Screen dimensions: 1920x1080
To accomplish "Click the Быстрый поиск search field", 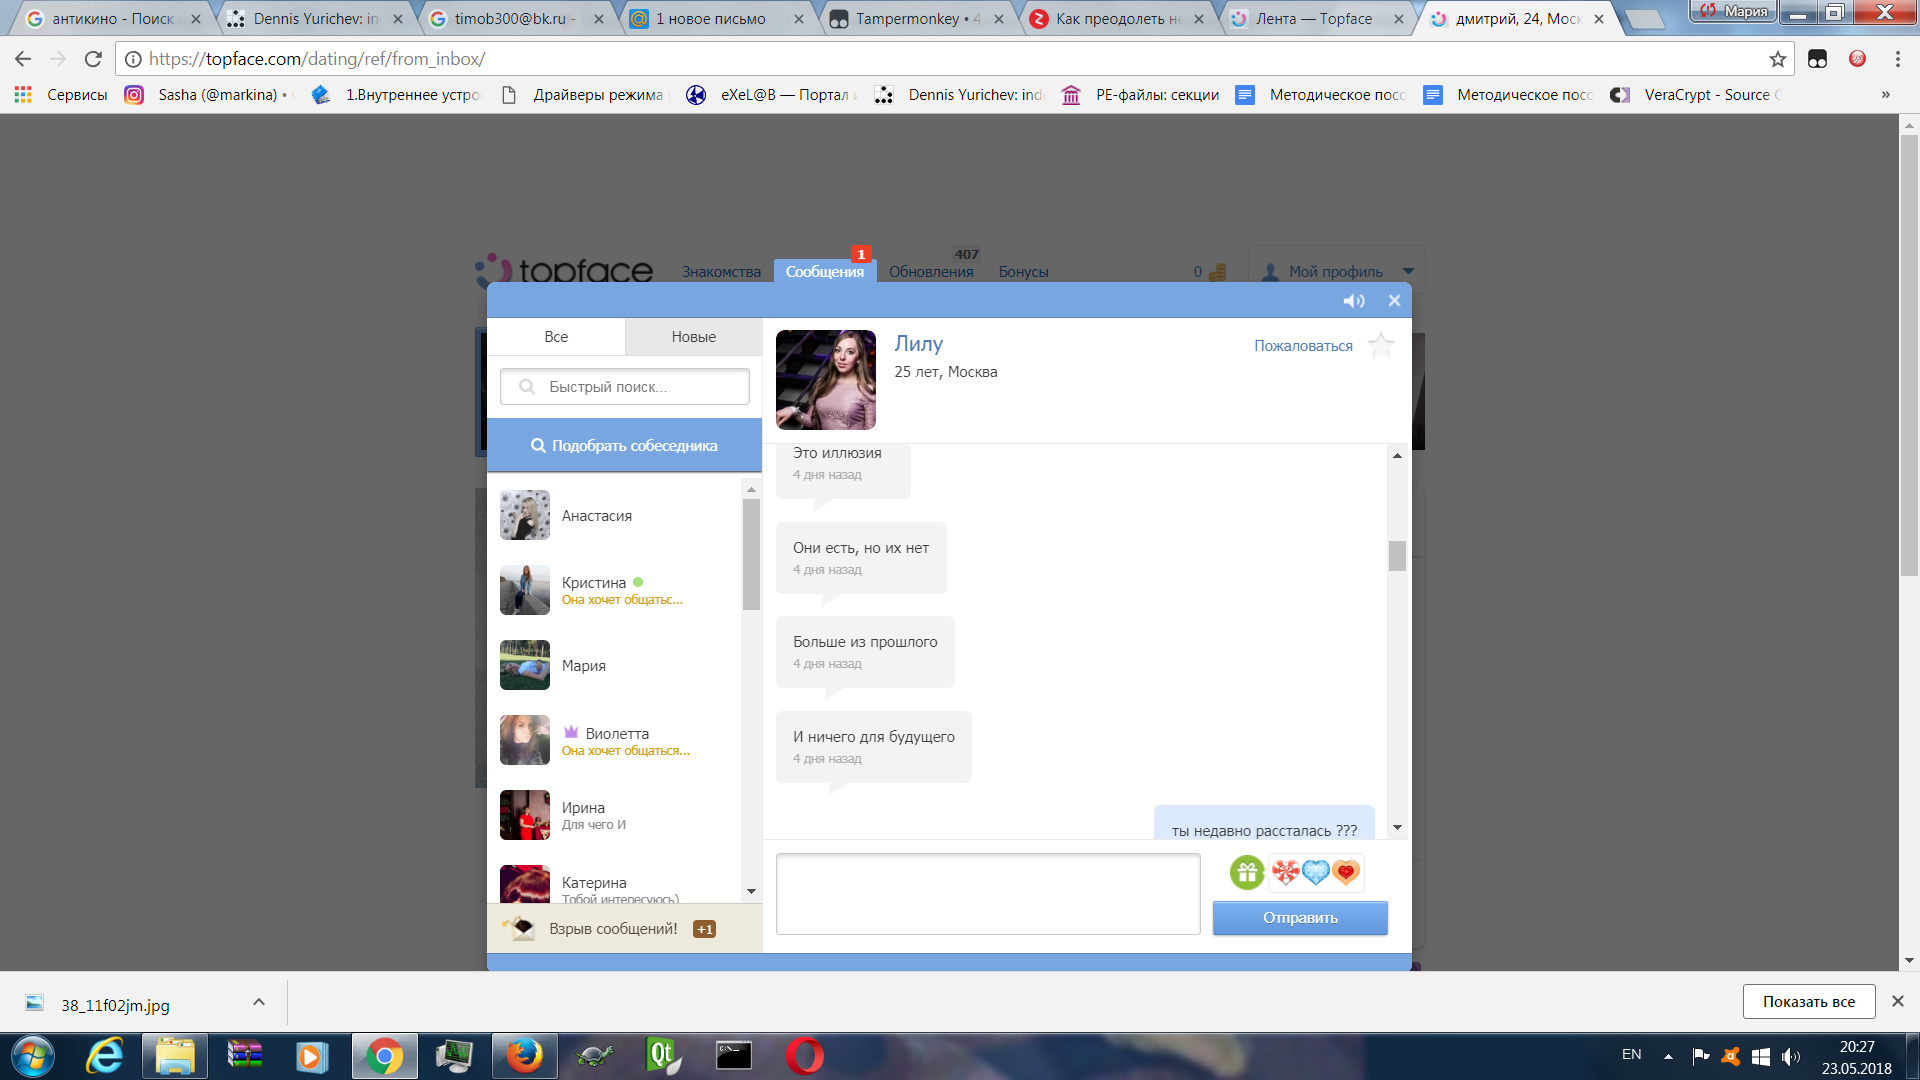I will pos(625,387).
